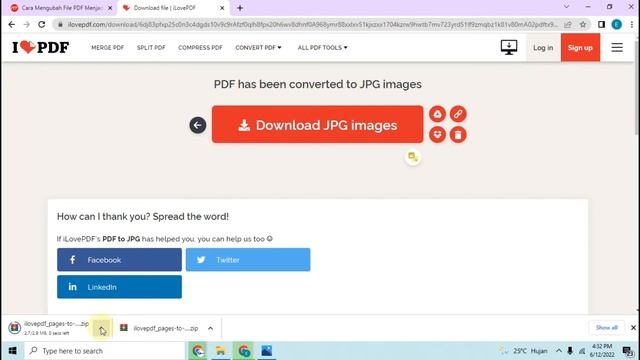Share on Facebook
Screen dimensions: 640x360
point(119,260)
